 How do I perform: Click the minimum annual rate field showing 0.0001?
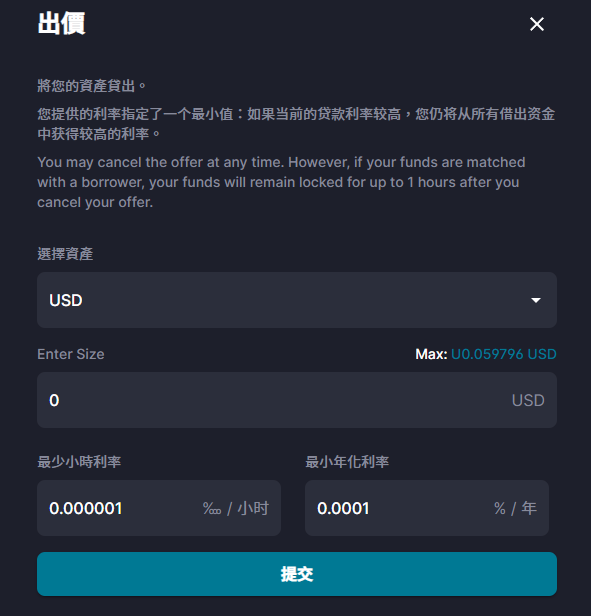pyautogui.click(x=427, y=508)
